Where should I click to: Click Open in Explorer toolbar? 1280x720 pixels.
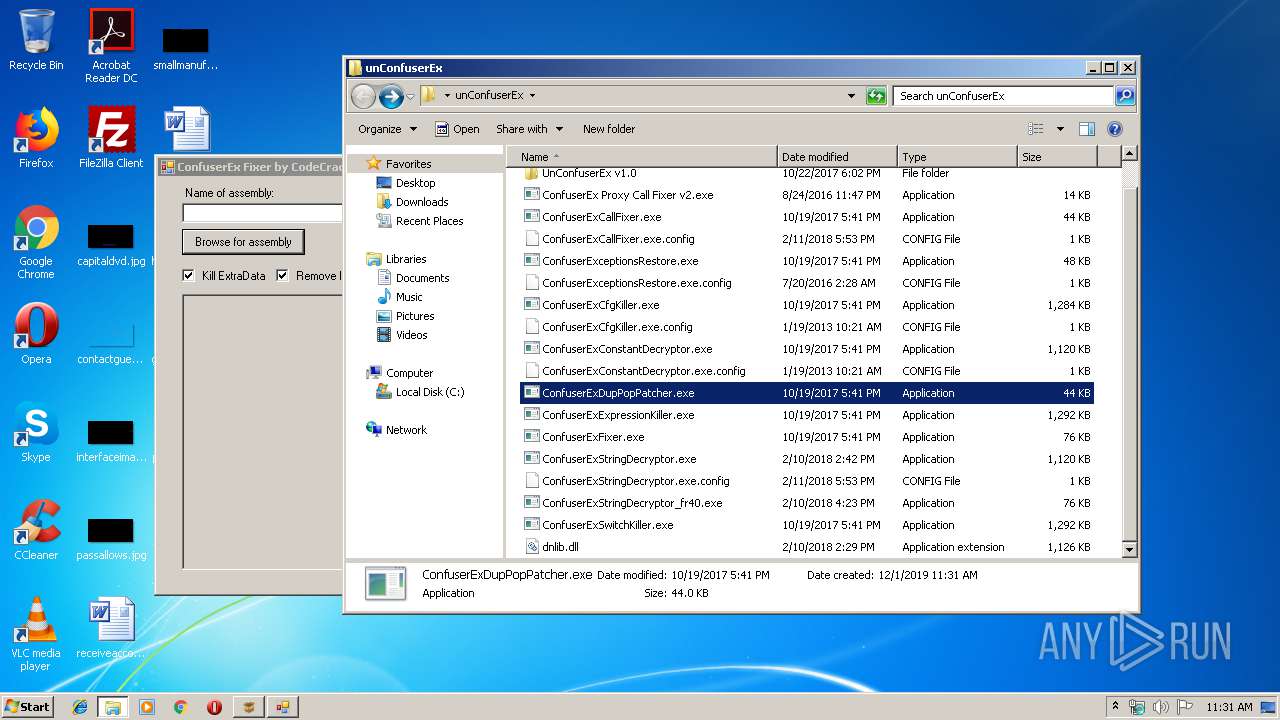(457, 129)
